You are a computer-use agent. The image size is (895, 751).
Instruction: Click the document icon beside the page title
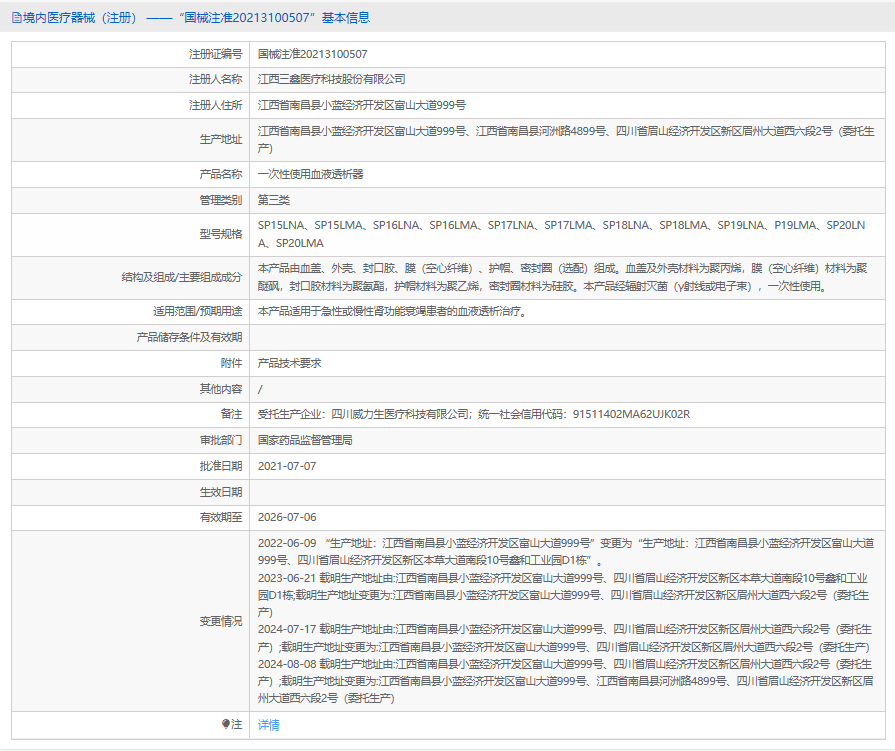[x=17, y=18]
